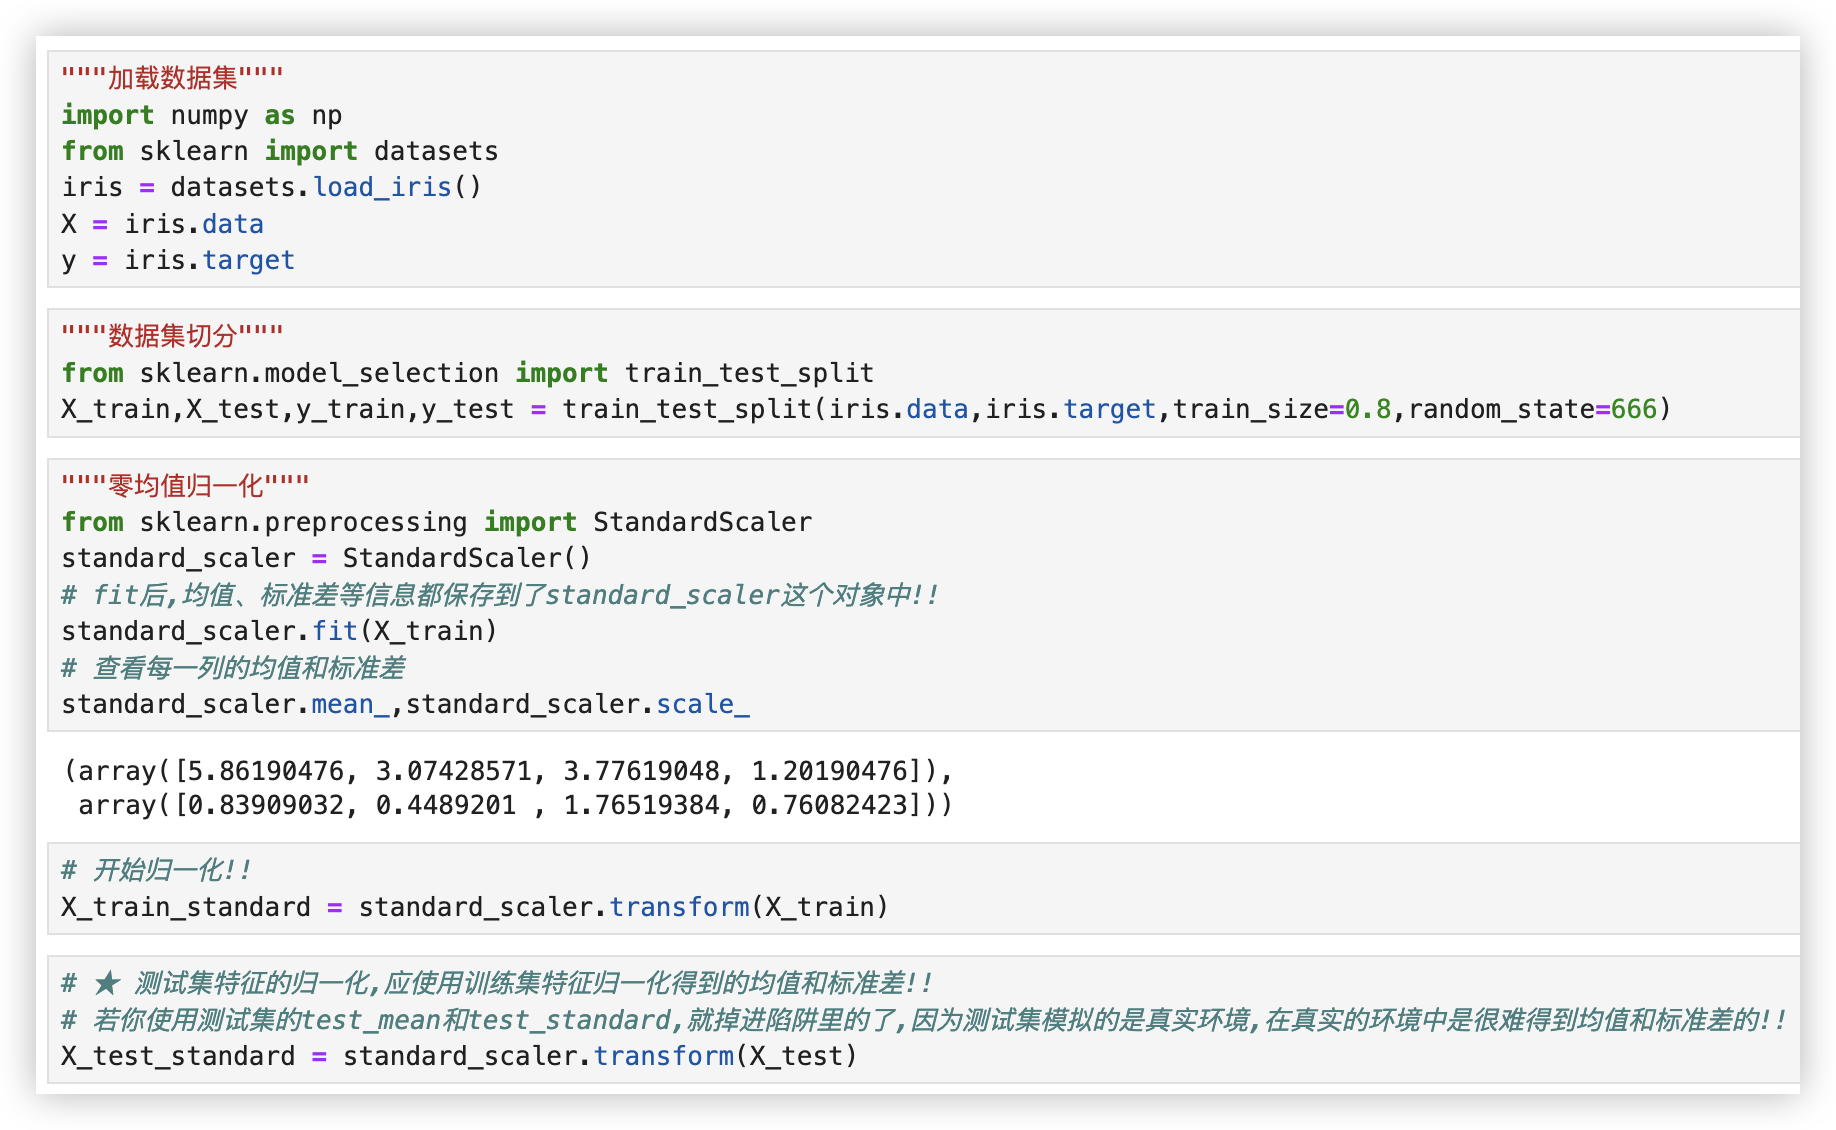Place cursor on 'datasets.load_iris()' line
1836x1130 pixels.
tap(271, 187)
